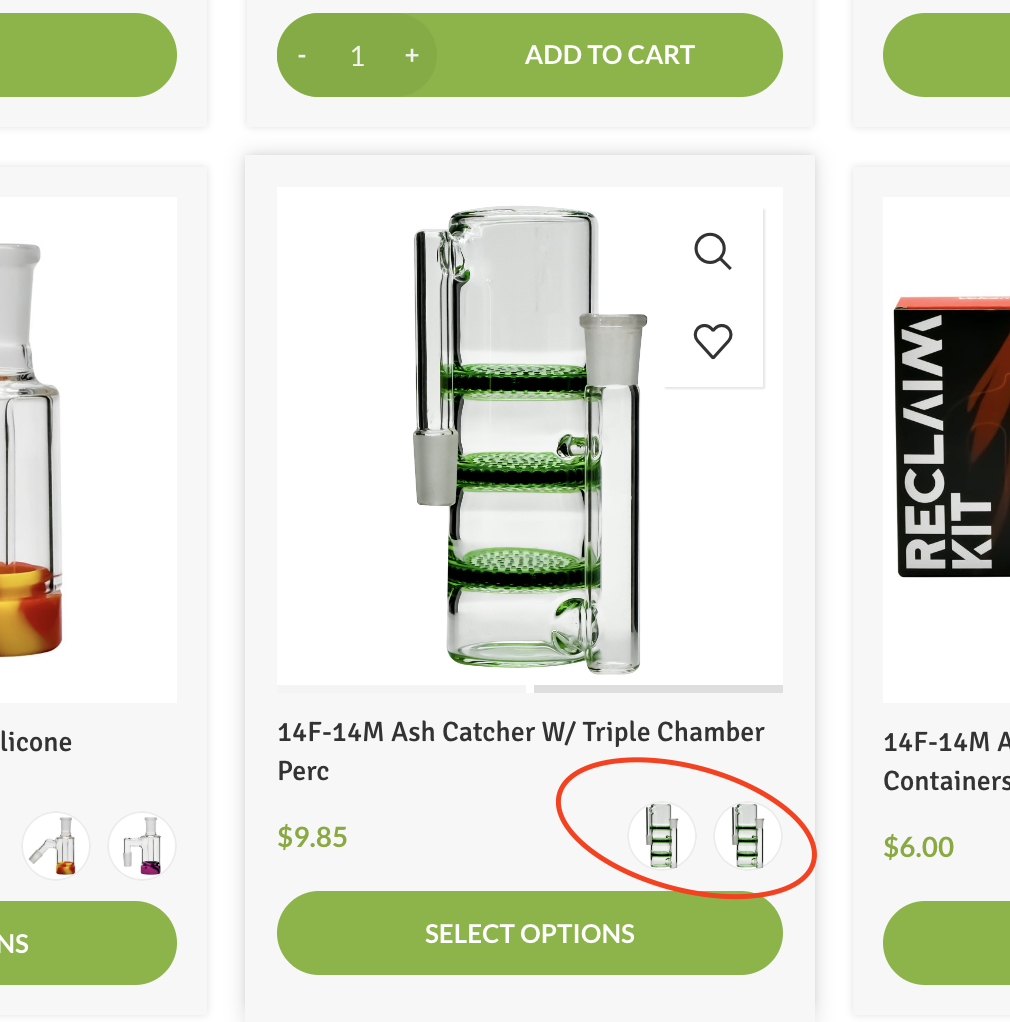Increase quantity with the plus button
The height and width of the screenshot is (1022, 1010).
point(411,56)
